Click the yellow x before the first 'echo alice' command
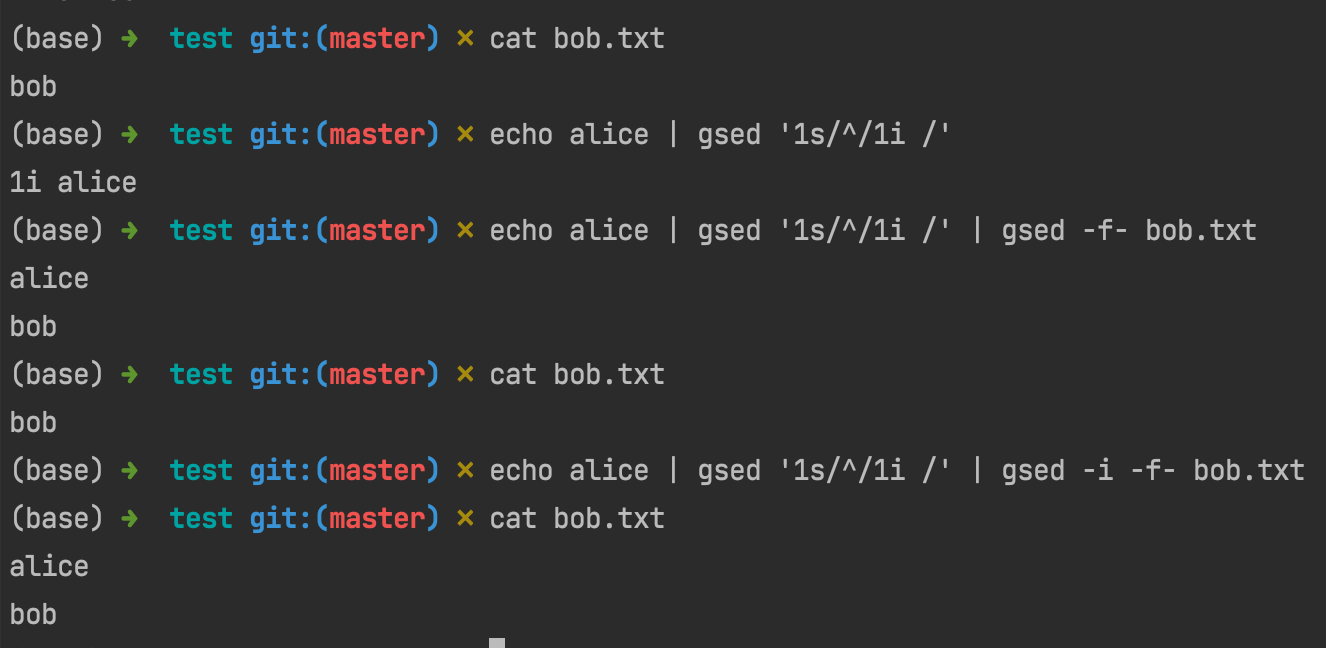This screenshot has height=648, width=1326. (x=465, y=134)
